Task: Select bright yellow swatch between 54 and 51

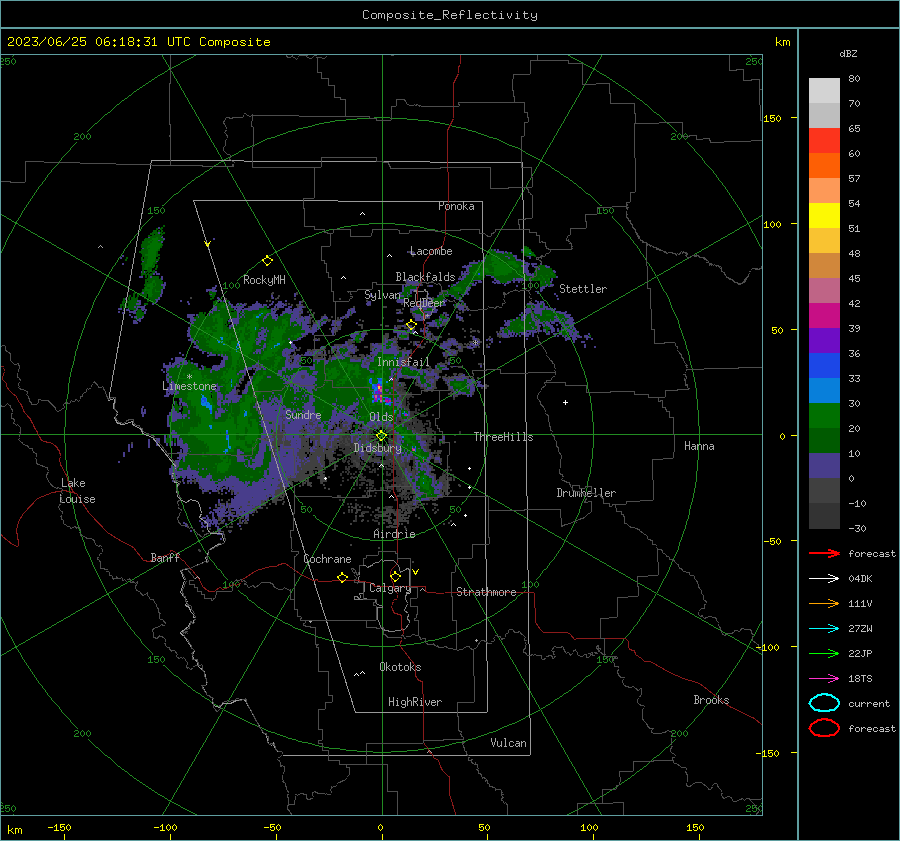Action: point(824,215)
